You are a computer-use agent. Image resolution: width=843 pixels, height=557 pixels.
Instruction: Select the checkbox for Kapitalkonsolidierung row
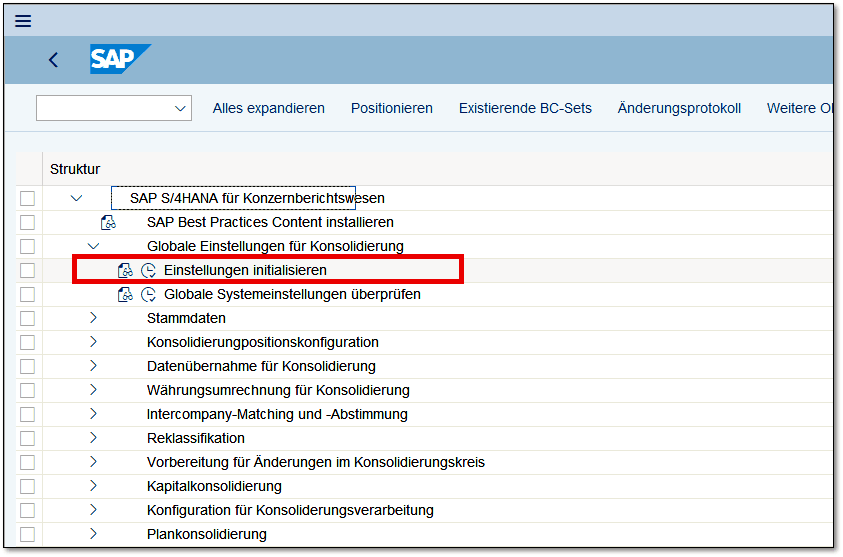27,486
